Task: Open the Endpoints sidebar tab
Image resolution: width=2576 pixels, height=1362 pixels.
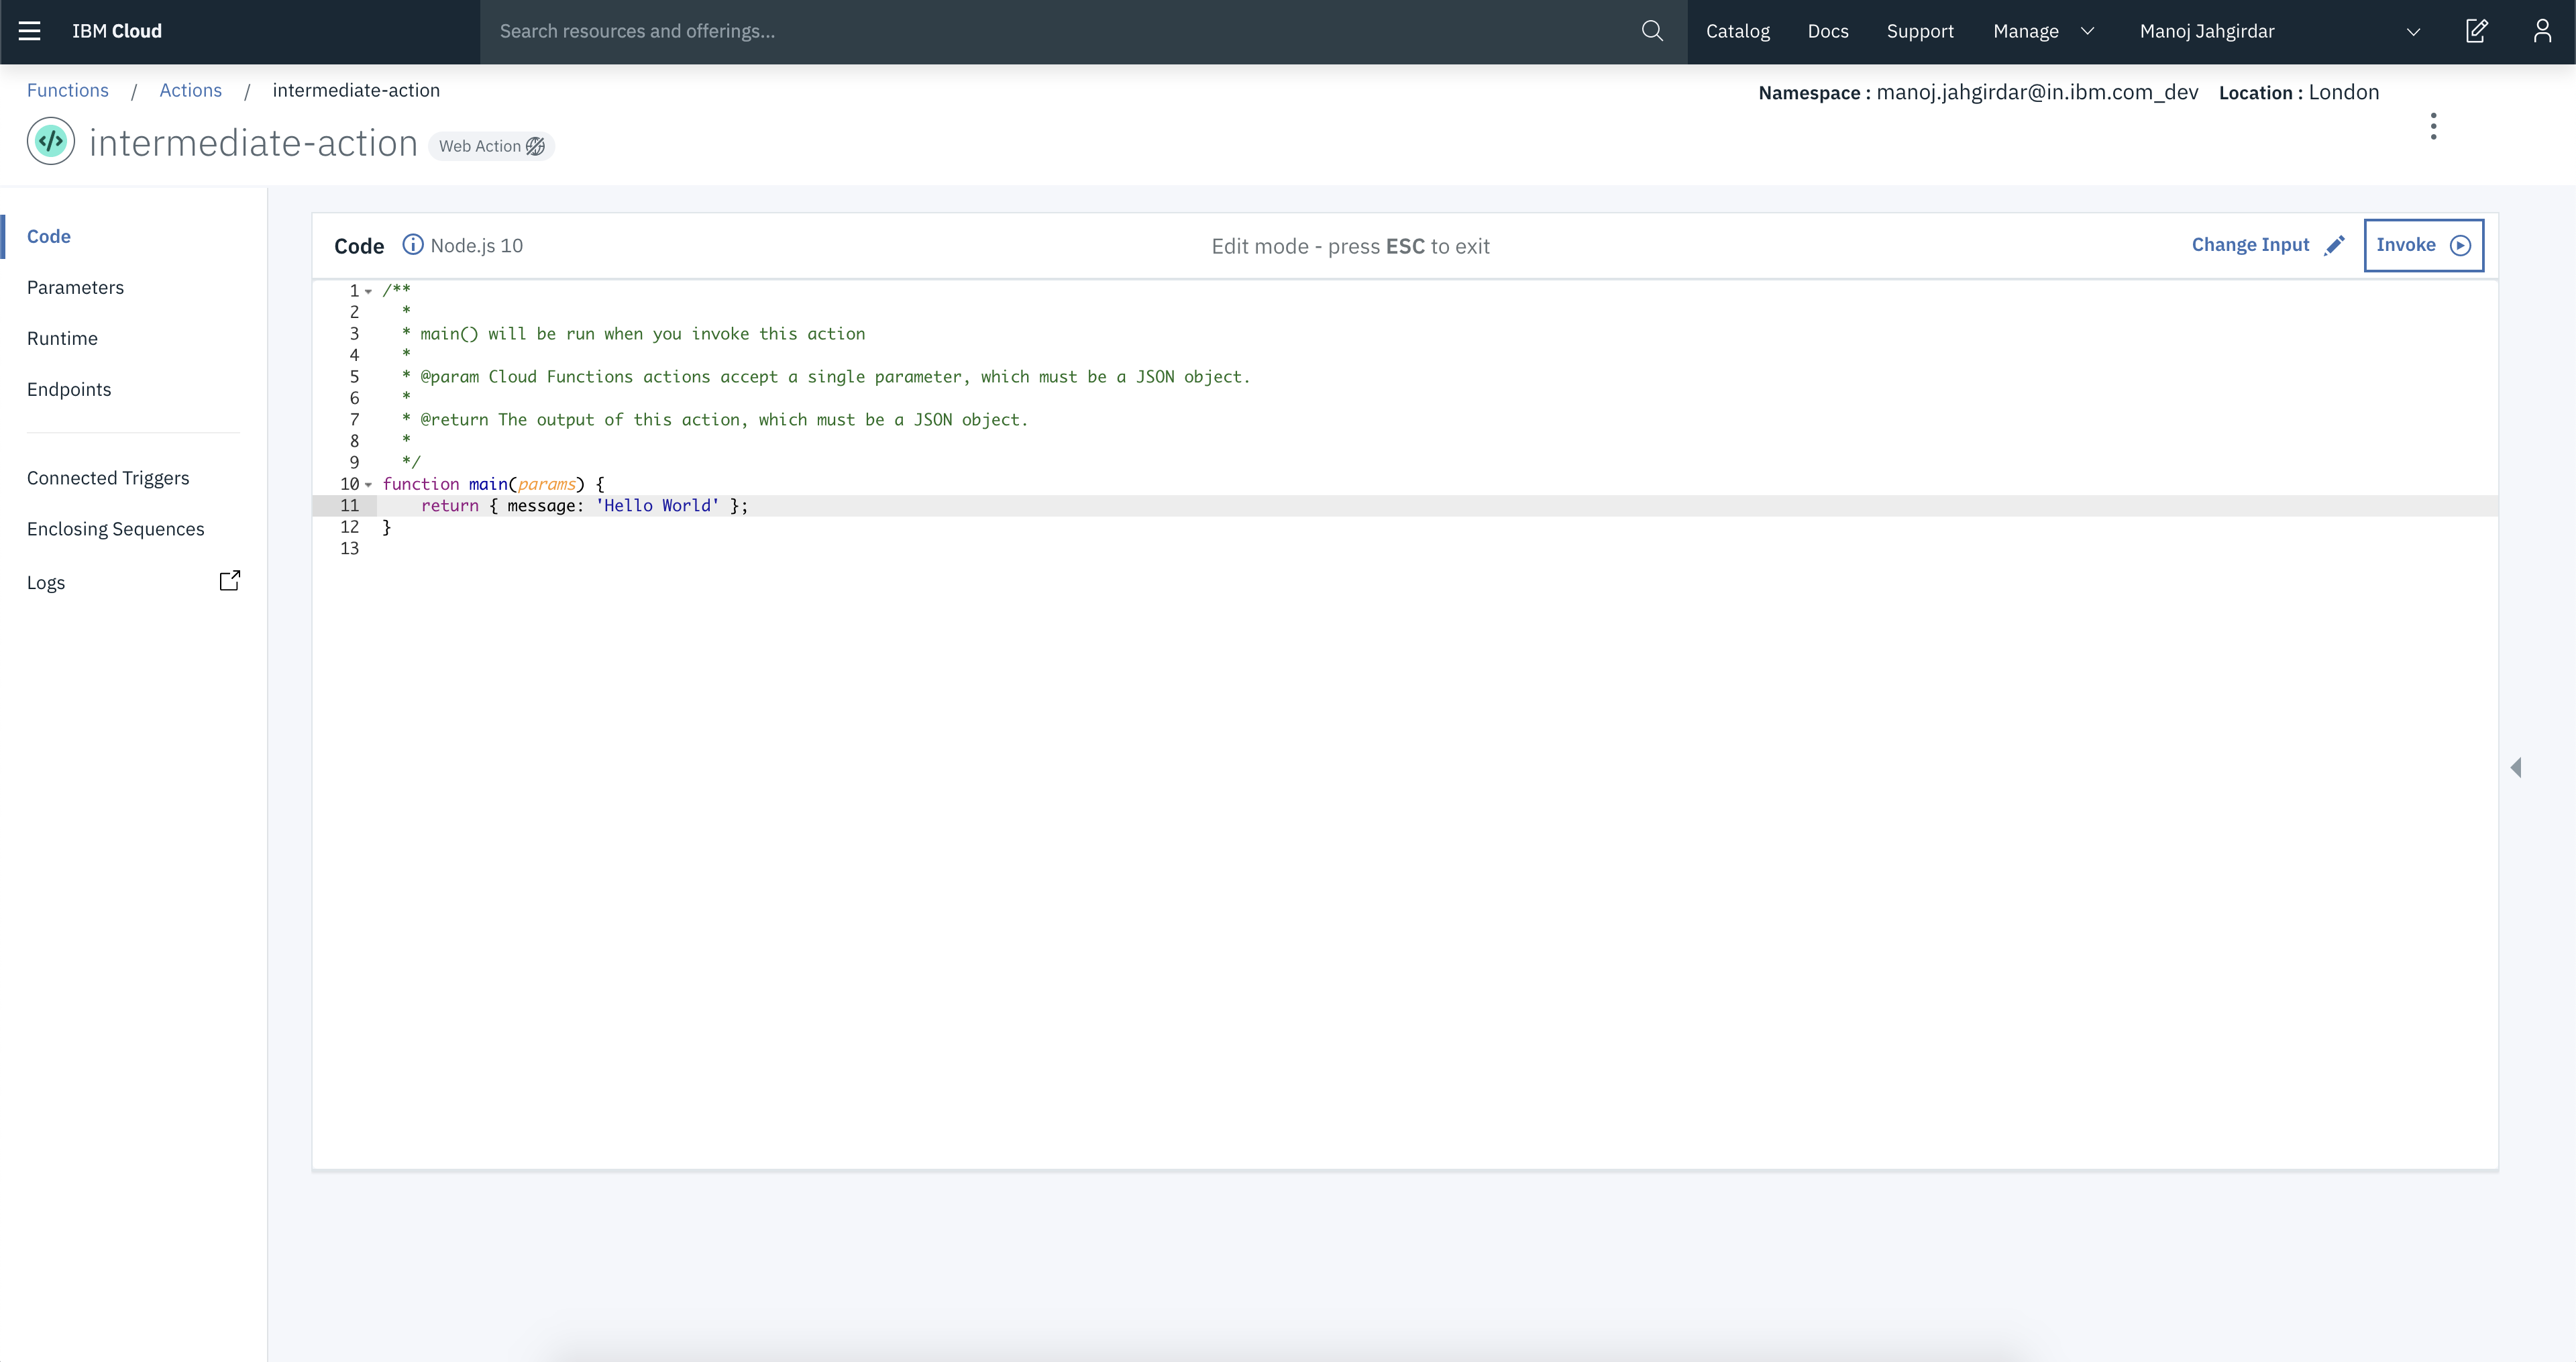Action: click(x=69, y=389)
